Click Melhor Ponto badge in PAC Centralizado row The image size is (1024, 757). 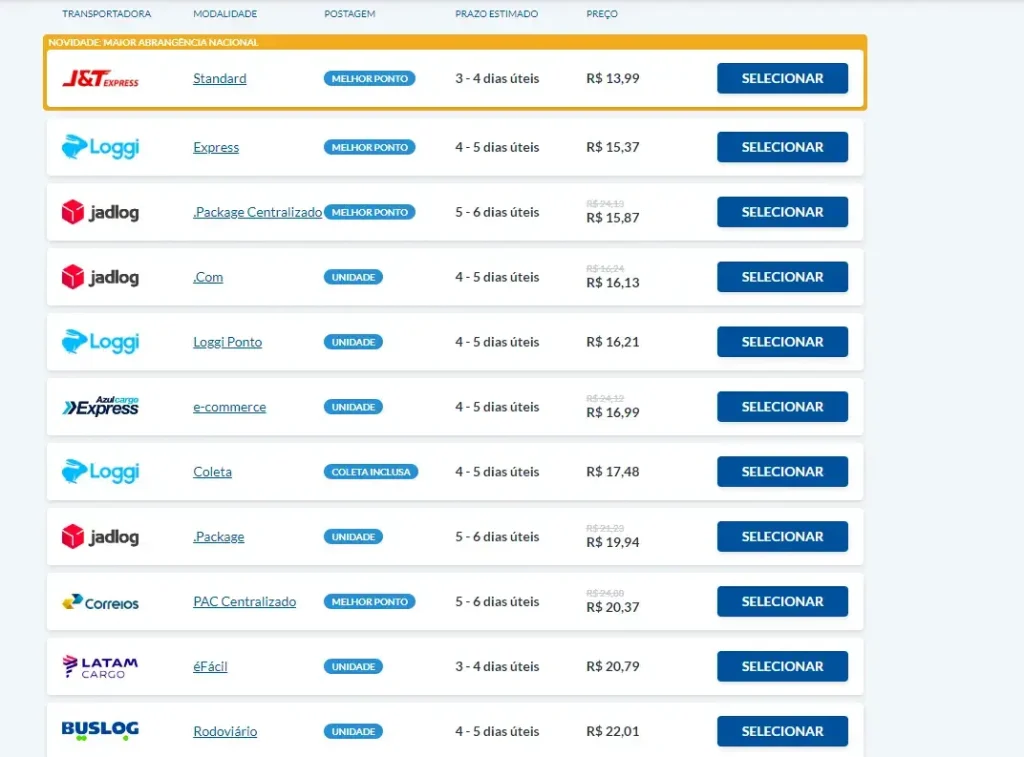(370, 602)
